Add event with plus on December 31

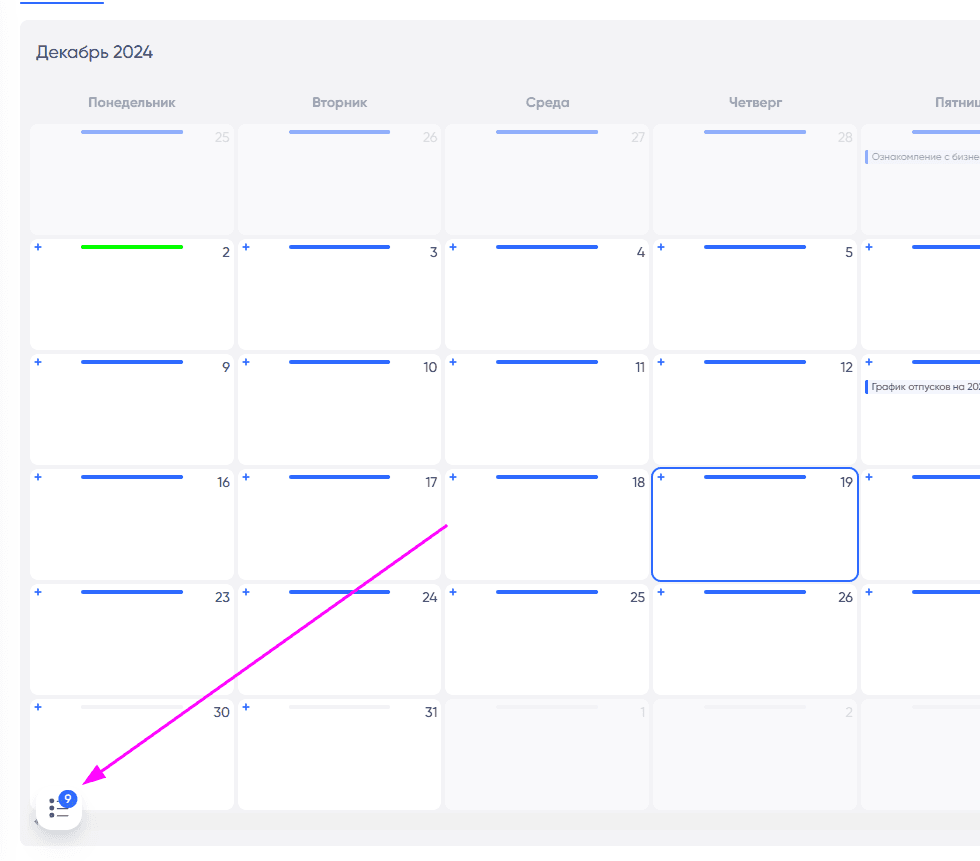tap(246, 707)
